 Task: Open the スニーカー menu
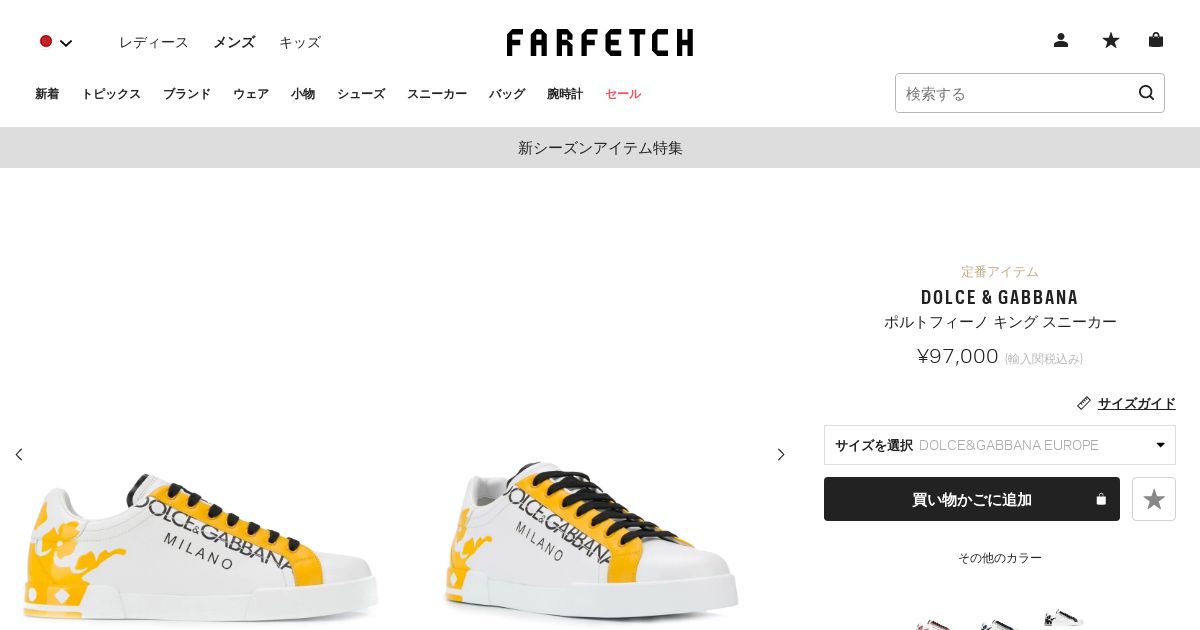tap(437, 94)
